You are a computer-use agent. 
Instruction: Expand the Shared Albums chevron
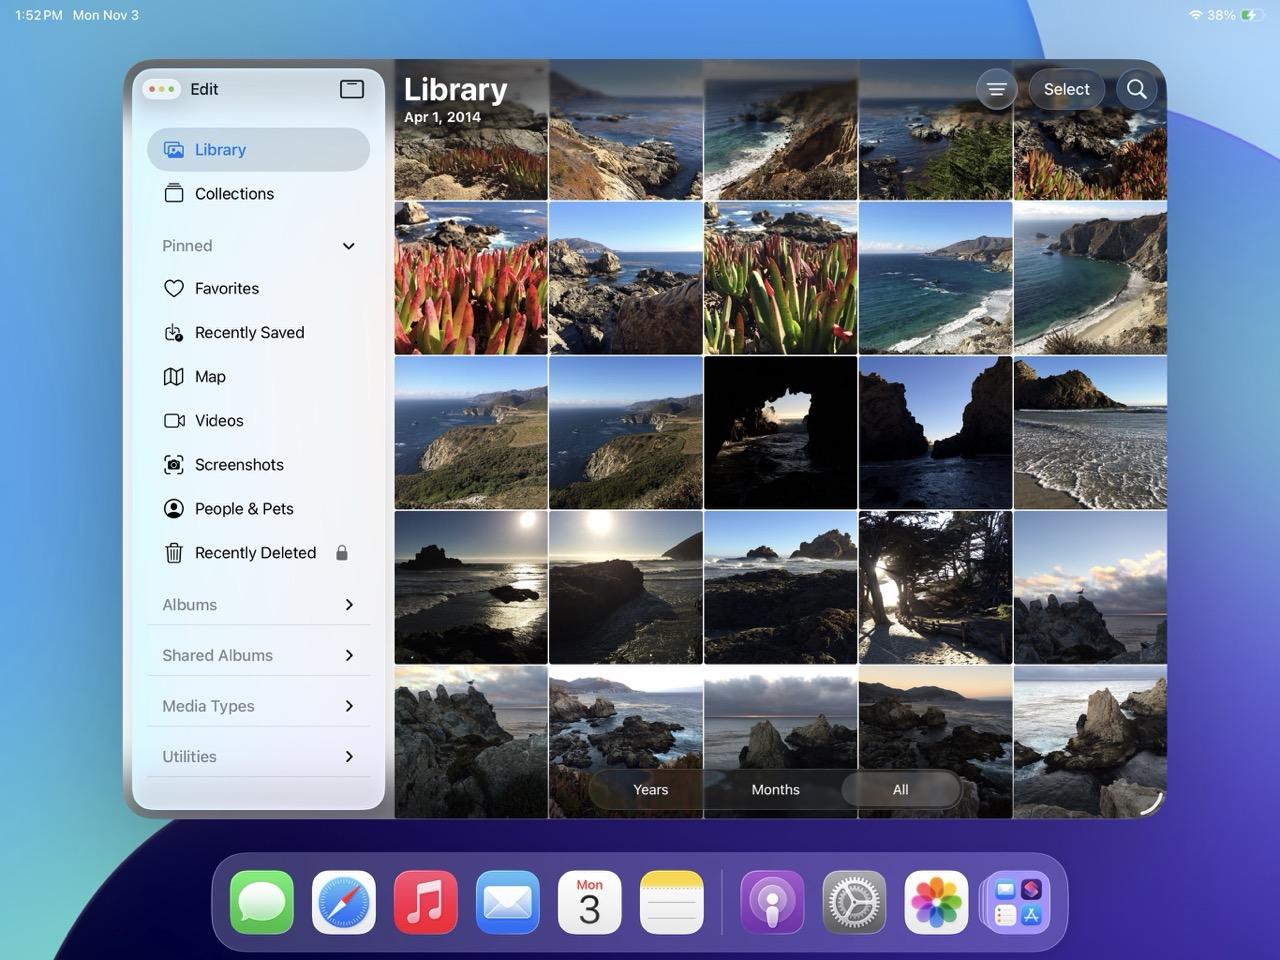pos(349,656)
